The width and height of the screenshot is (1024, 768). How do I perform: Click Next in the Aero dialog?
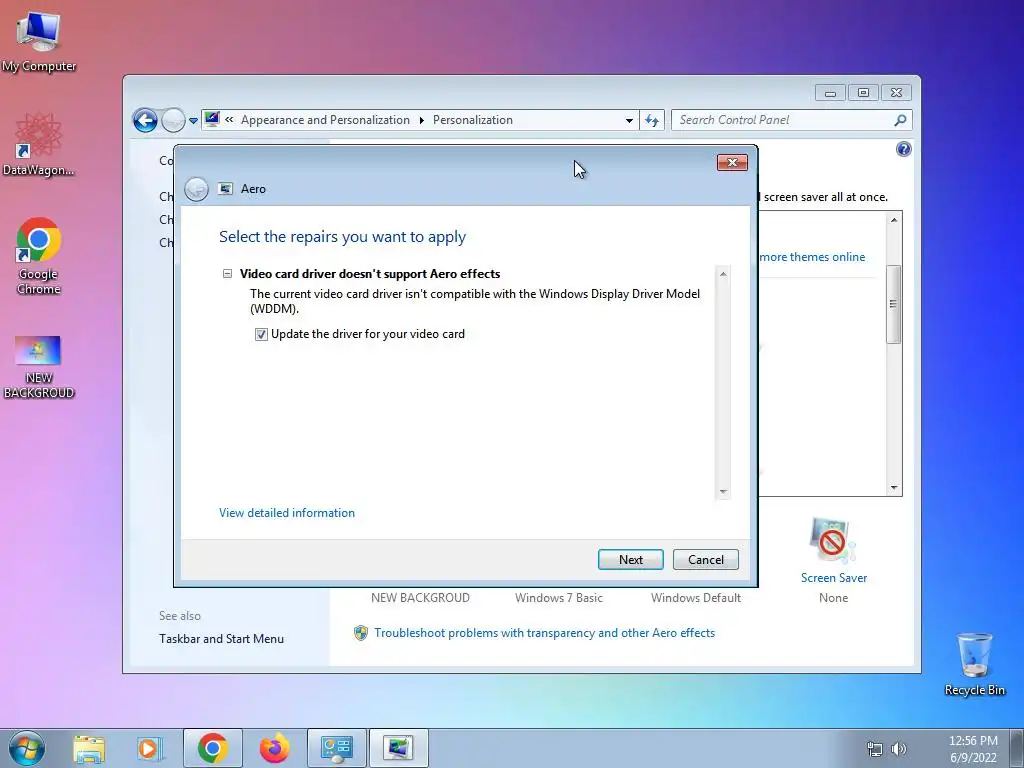coord(630,560)
